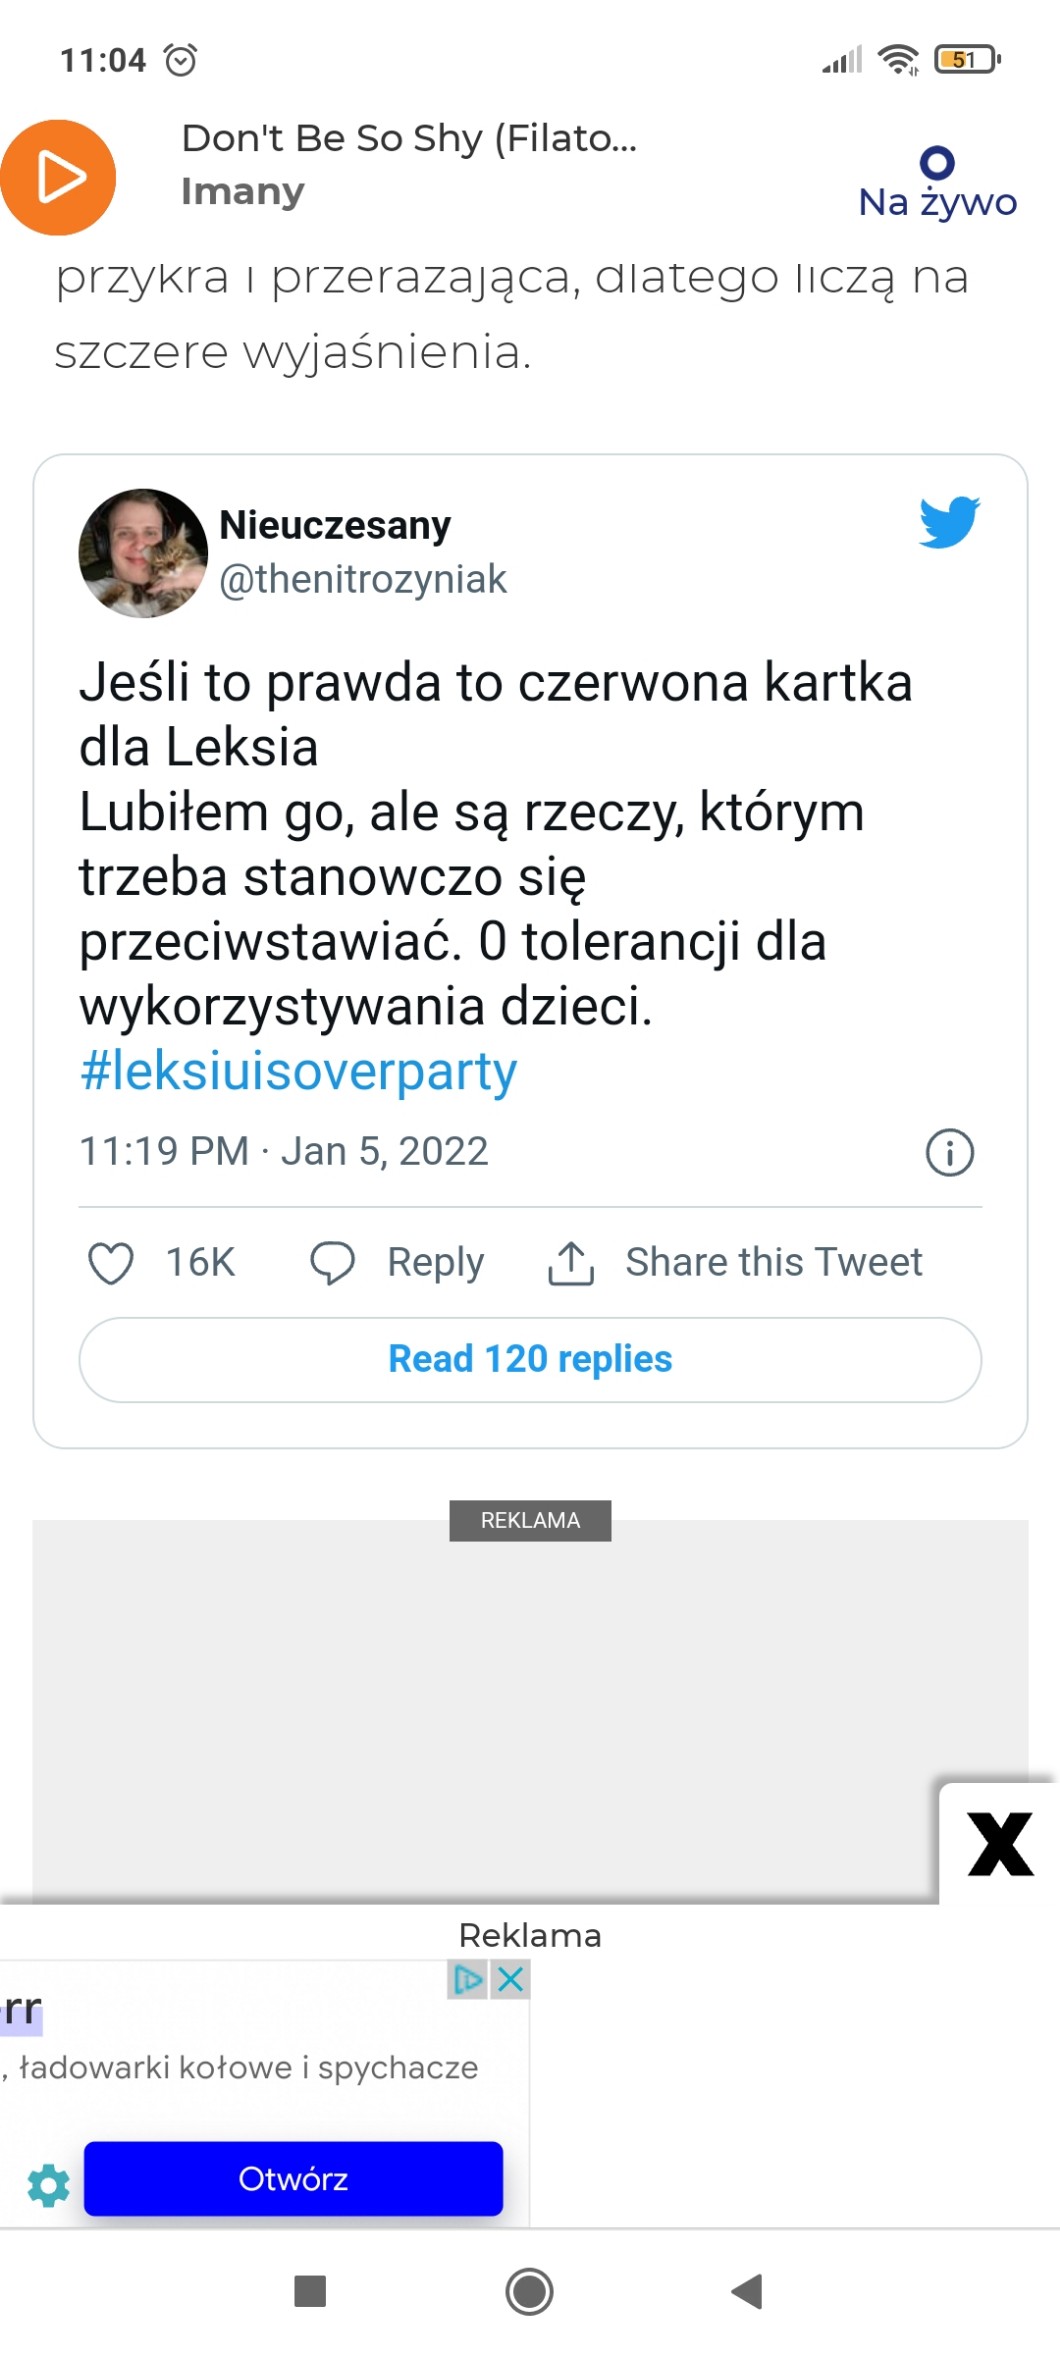This screenshot has height=2355, width=1060.
Task: Open tweet timestamp Jan 5, 2022
Action: pyautogui.click(x=284, y=1151)
